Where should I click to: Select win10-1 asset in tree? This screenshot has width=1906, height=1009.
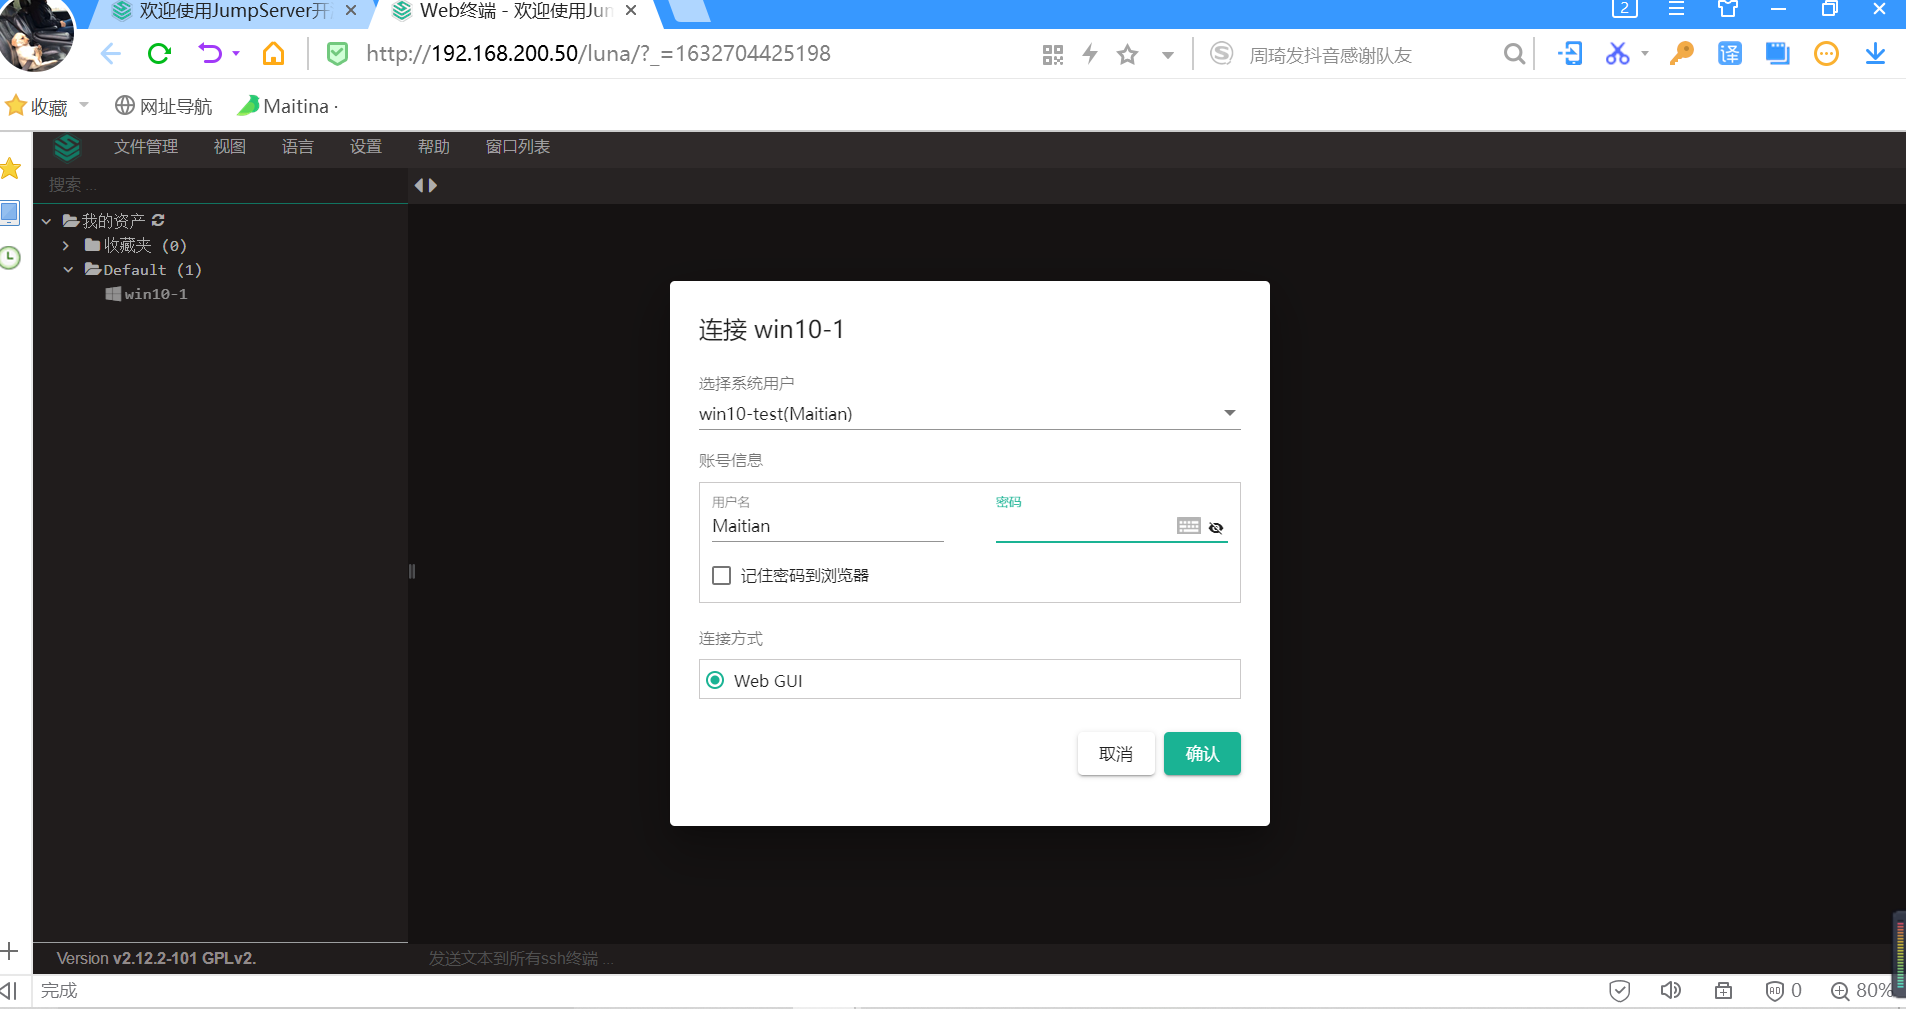pyautogui.click(x=147, y=294)
